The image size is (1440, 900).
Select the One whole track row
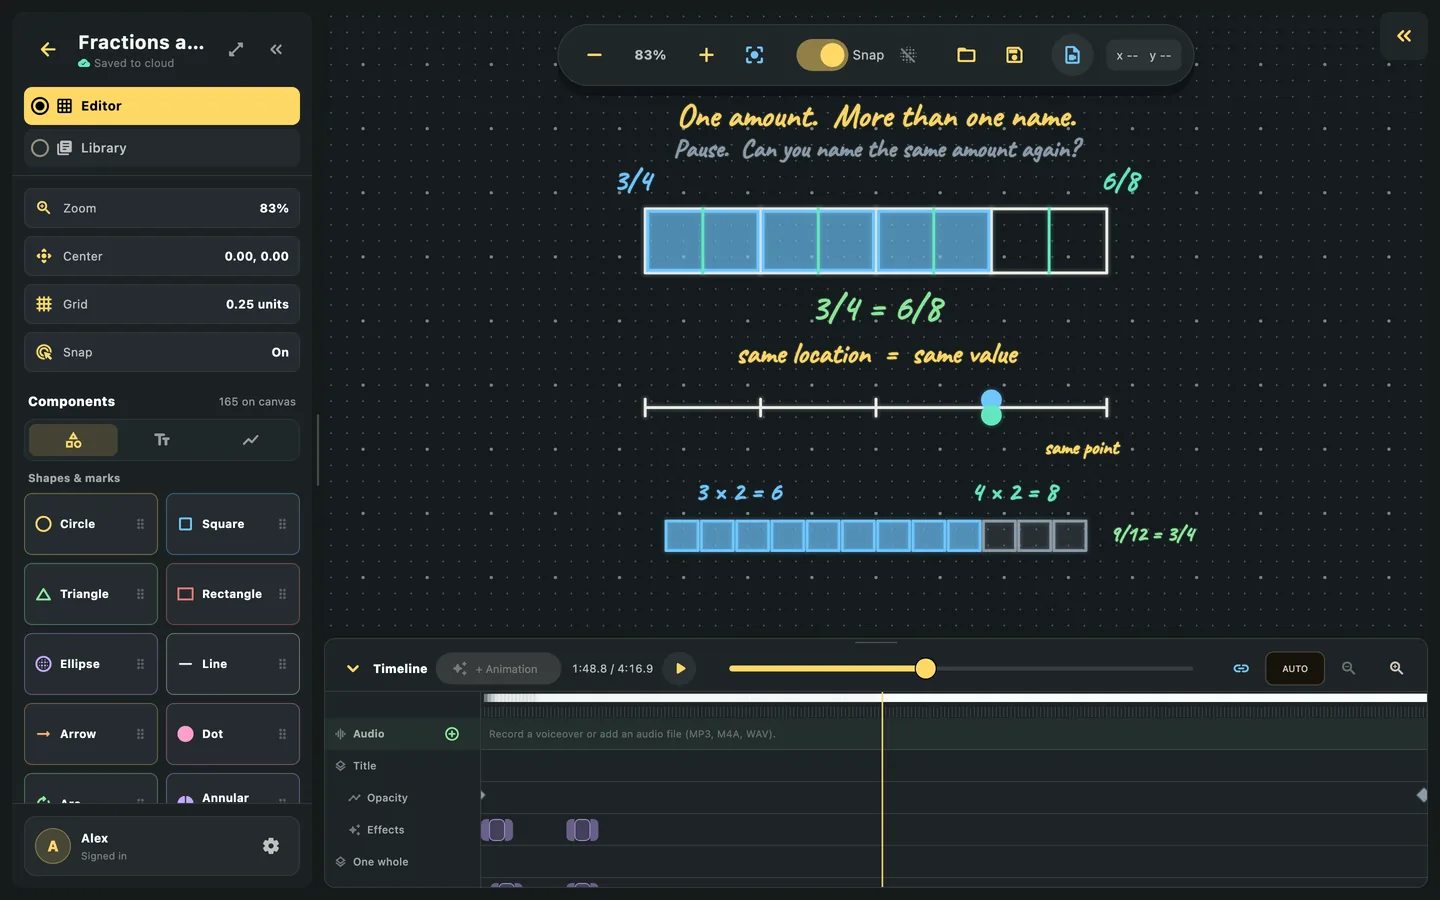[403, 862]
